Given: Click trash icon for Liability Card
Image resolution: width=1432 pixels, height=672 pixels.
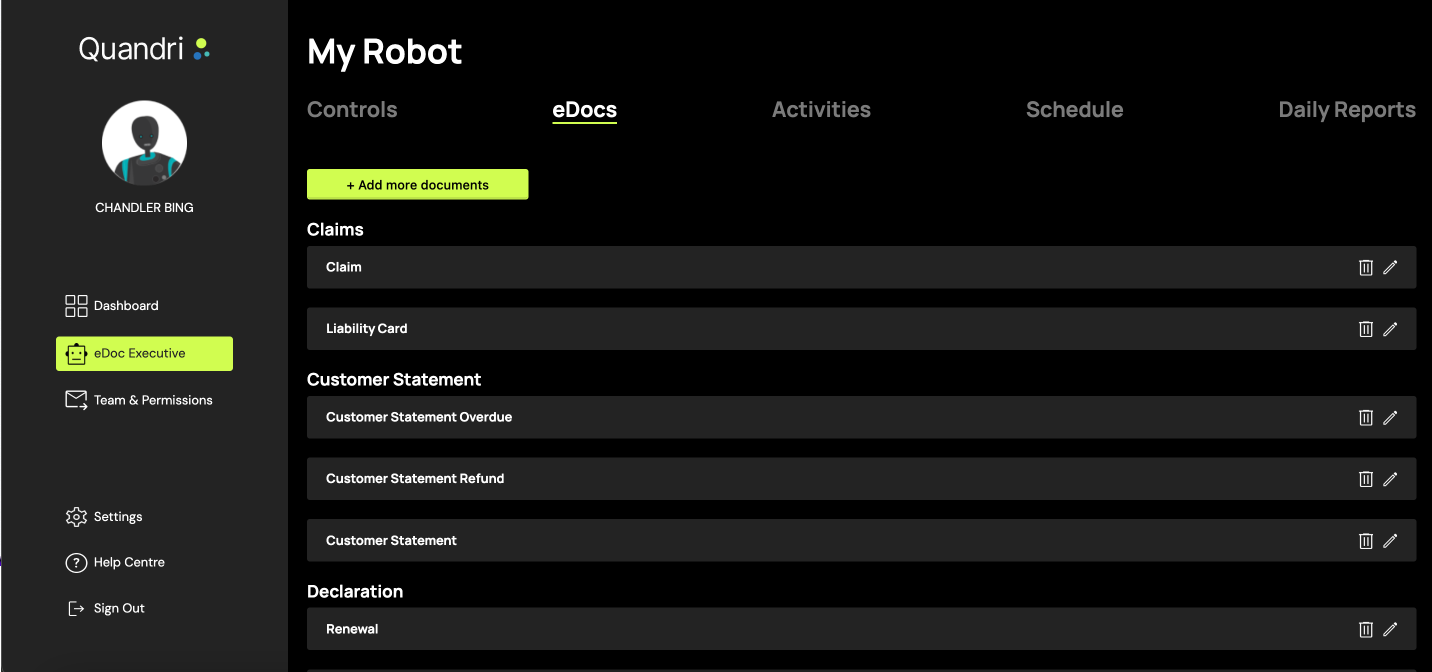Looking at the screenshot, I should pos(1365,329).
